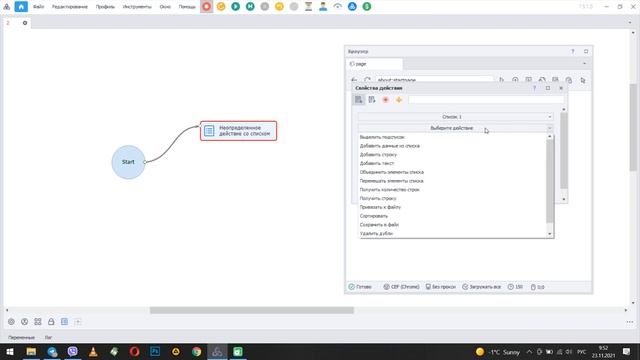Image resolution: width=640 pixels, height=360 pixels.
Task: Open the Редактирование menu
Action: 70,7
